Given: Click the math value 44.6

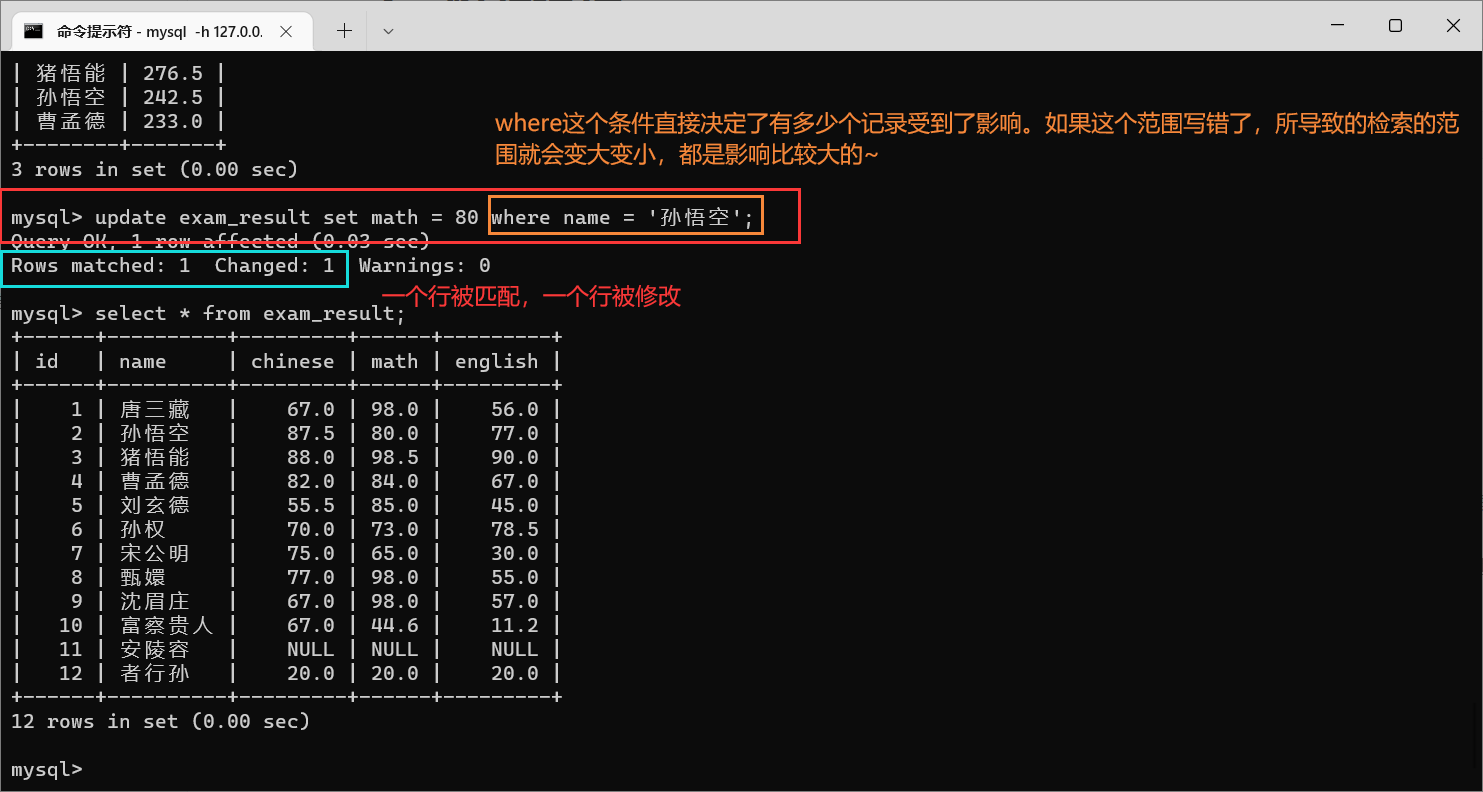Looking at the screenshot, I should click(394, 625).
